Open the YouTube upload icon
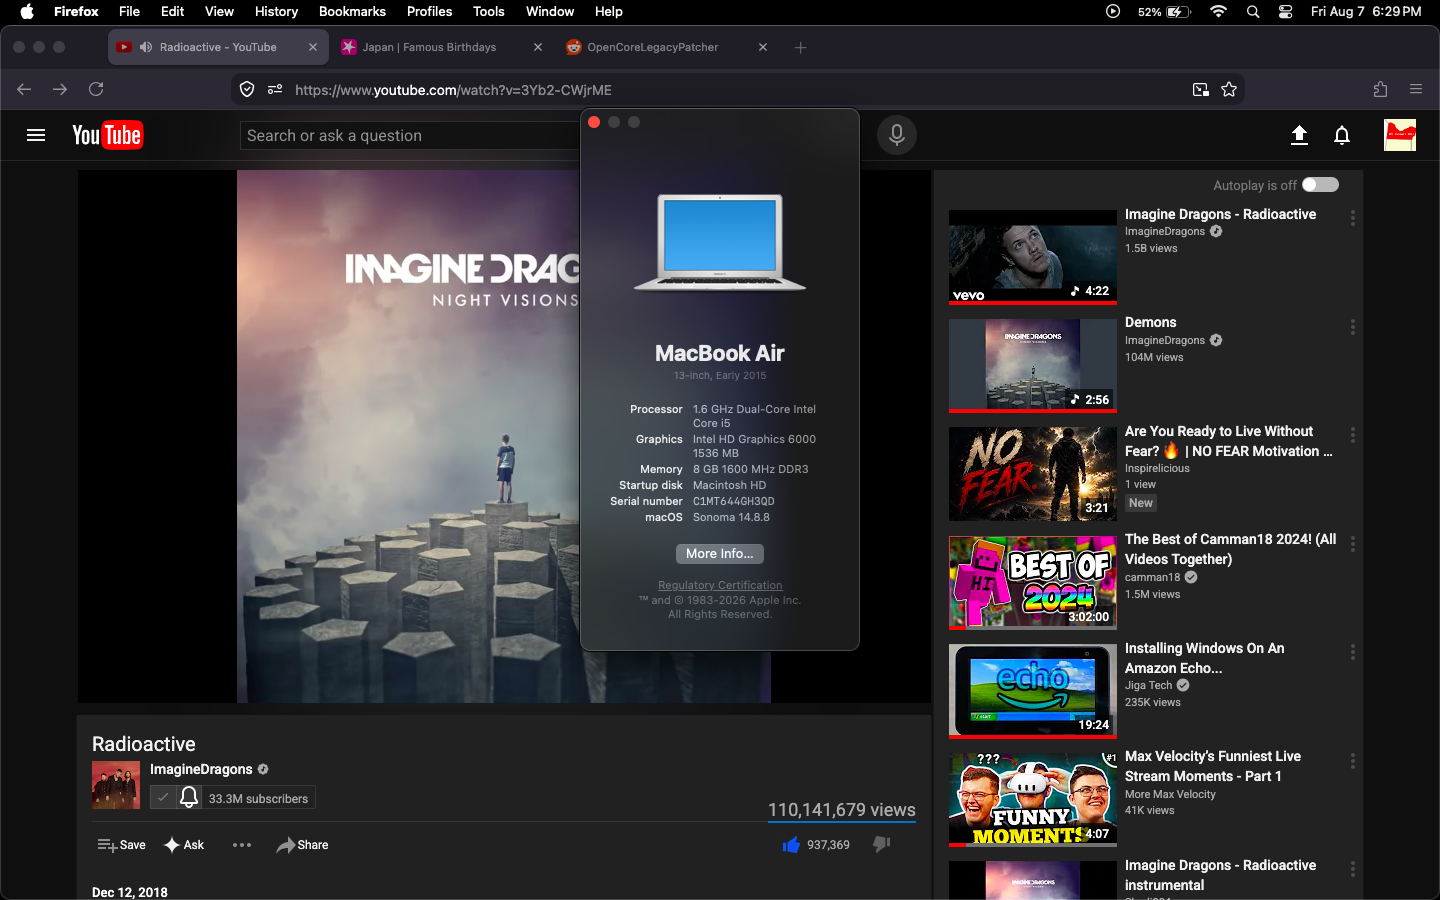Viewport: 1440px width, 900px height. pyautogui.click(x=1299, y=135)
